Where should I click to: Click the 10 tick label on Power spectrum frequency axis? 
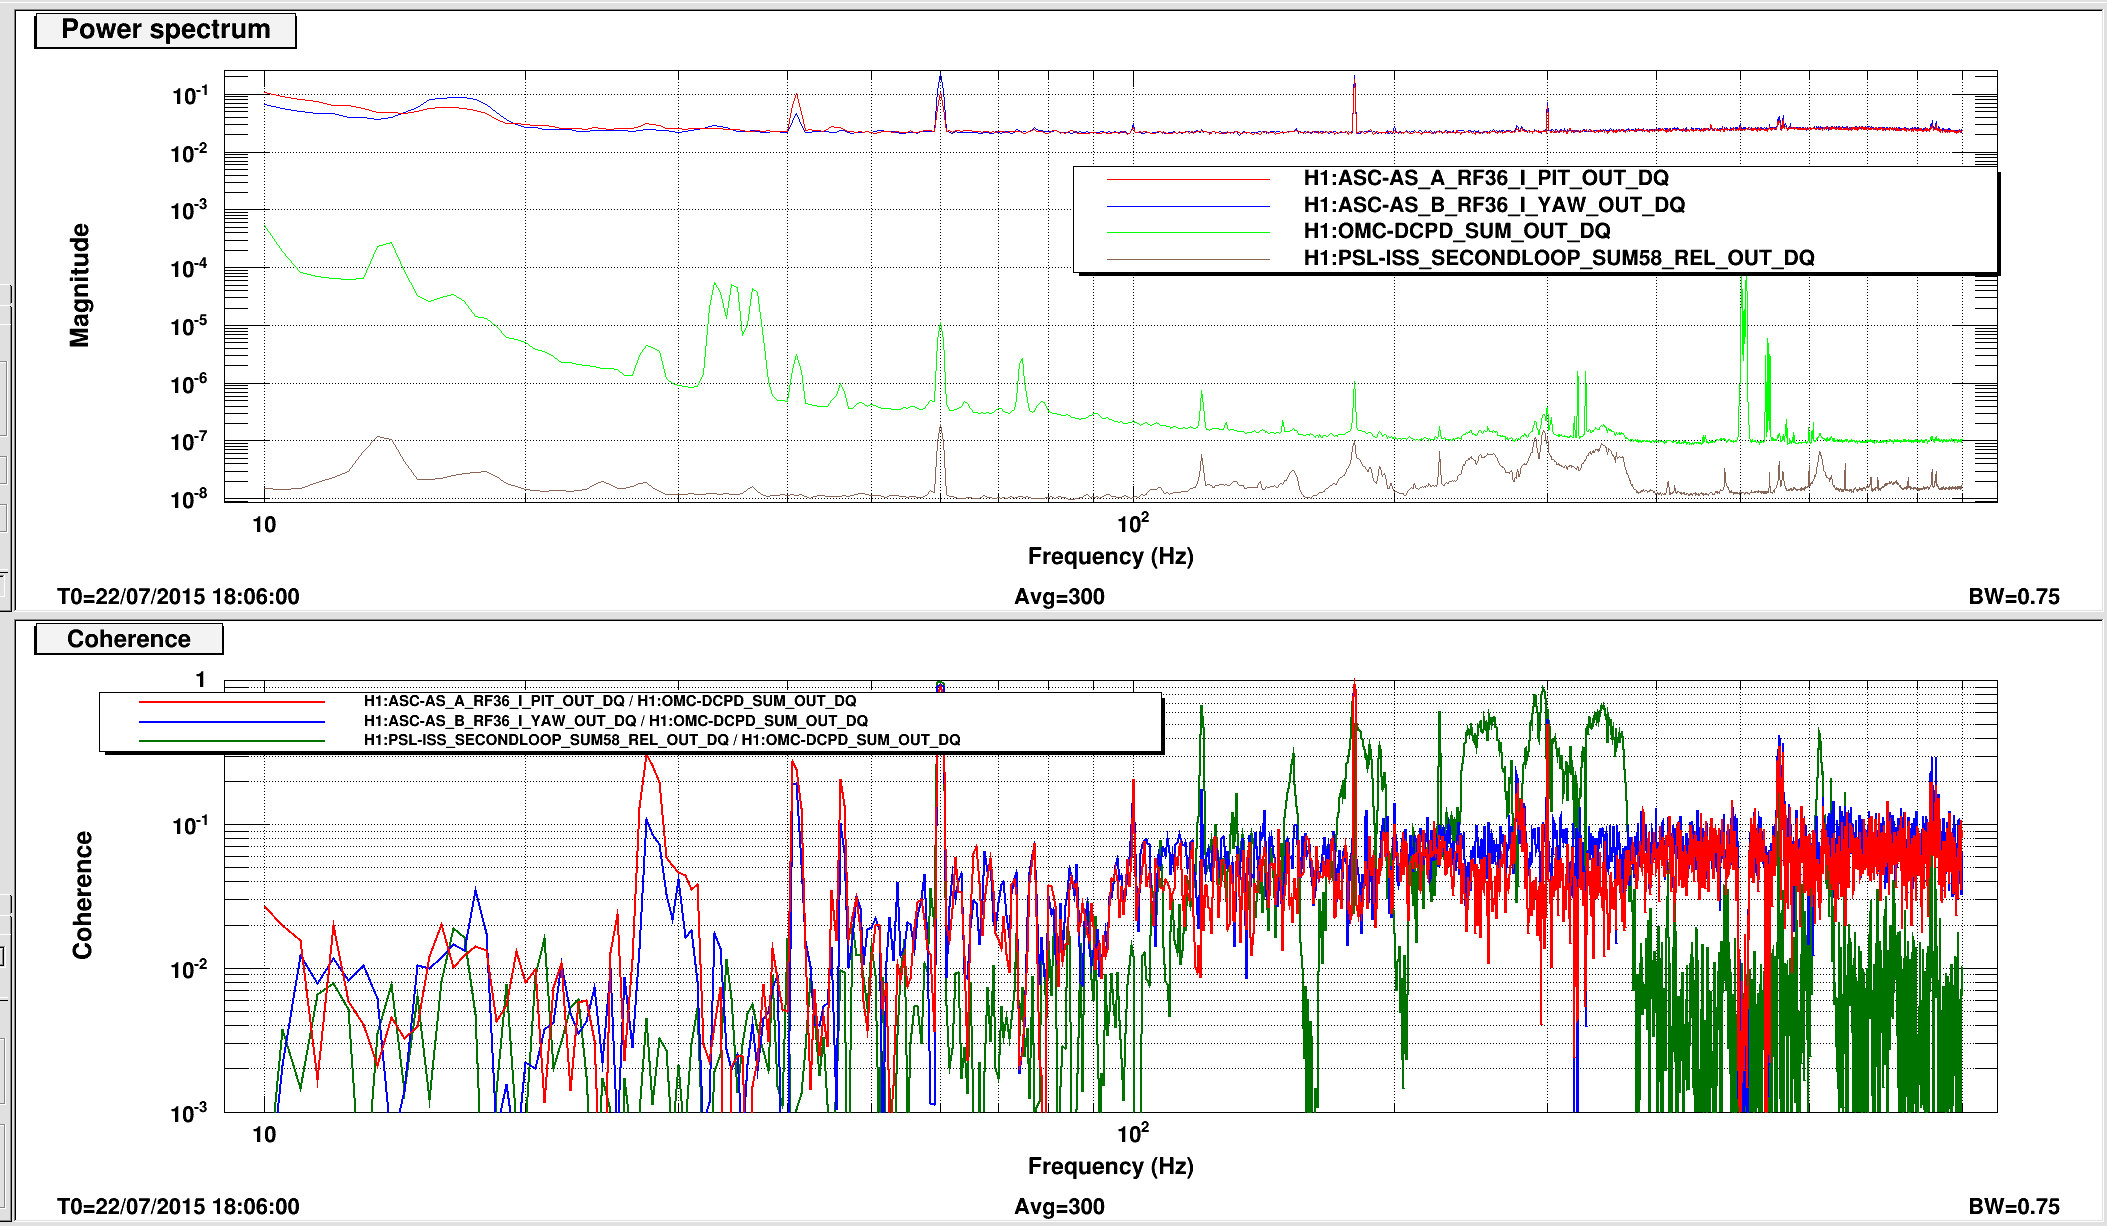[x=264, y=525]
